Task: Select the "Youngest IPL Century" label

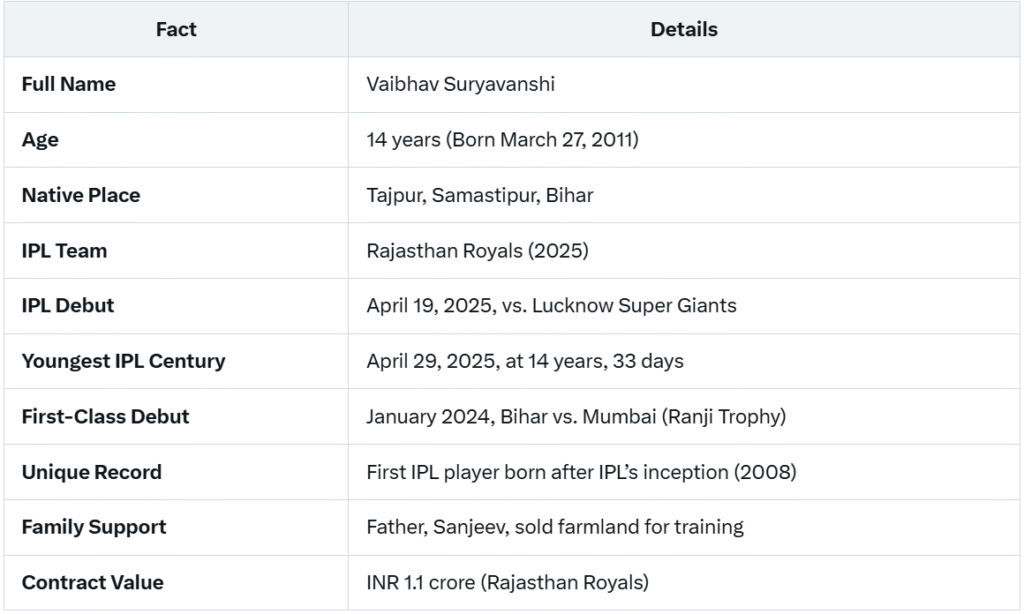Action: pos(123,361)
